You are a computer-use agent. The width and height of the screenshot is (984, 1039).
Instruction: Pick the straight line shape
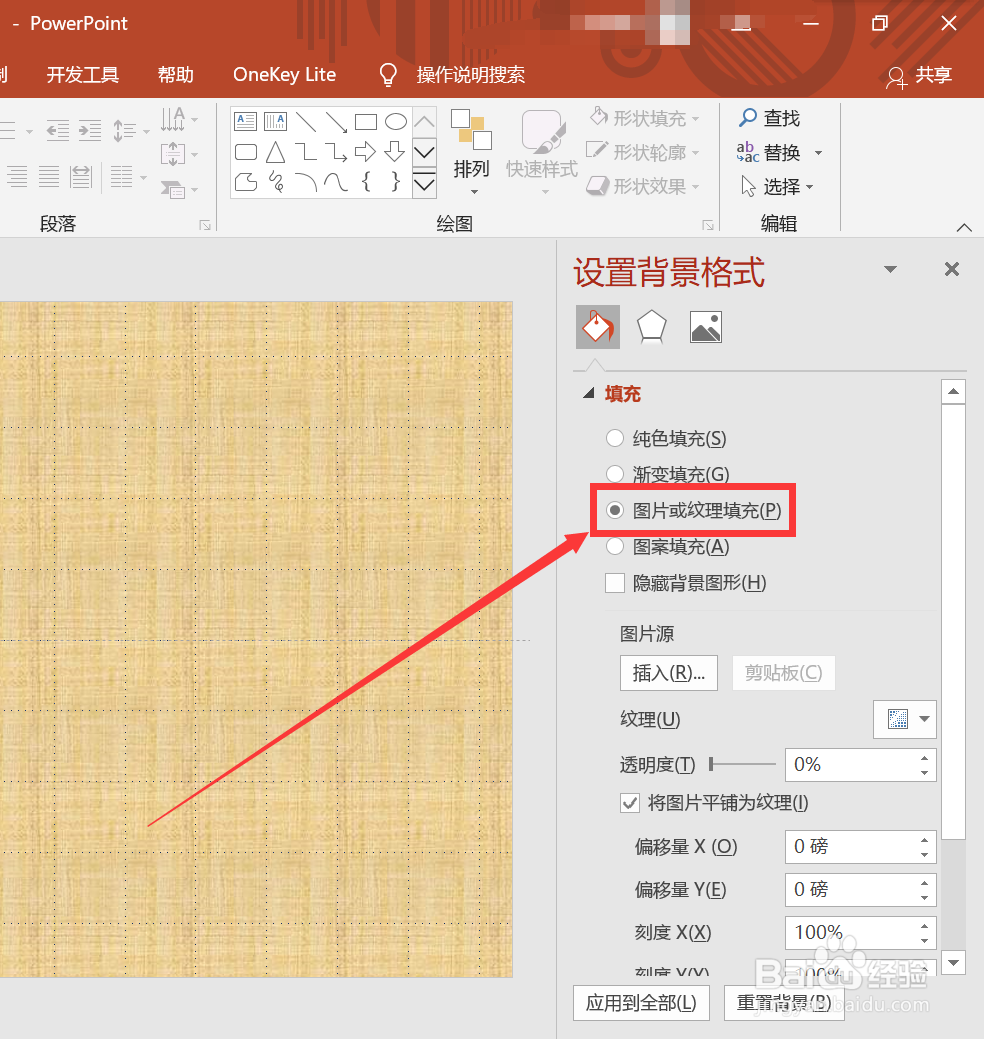coord(305,122)
